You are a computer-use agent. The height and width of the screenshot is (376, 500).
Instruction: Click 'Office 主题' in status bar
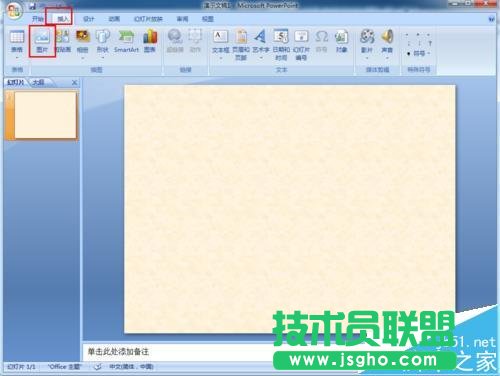coord(64,367)
